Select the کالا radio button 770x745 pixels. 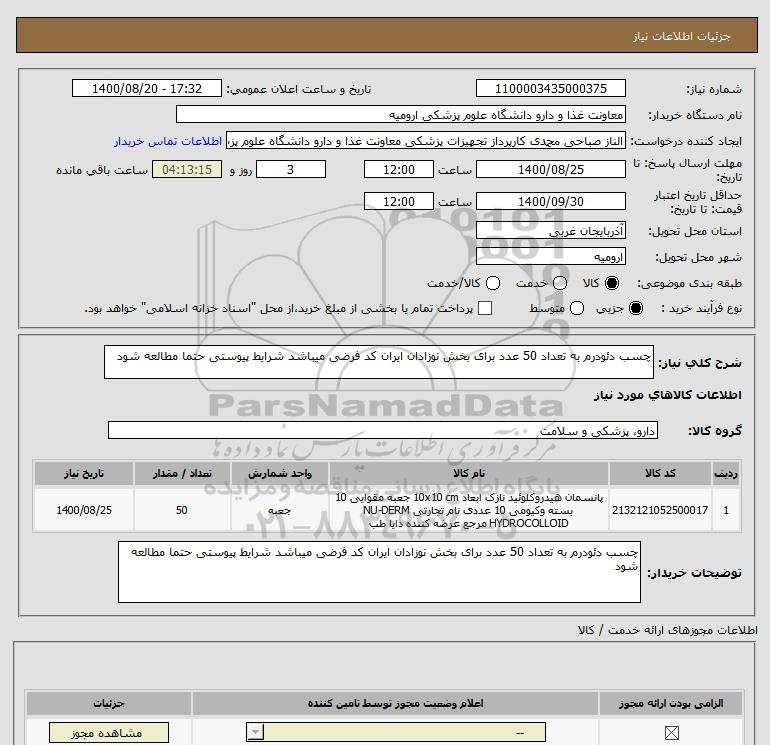pyautogui.click(x=612, y=283)
